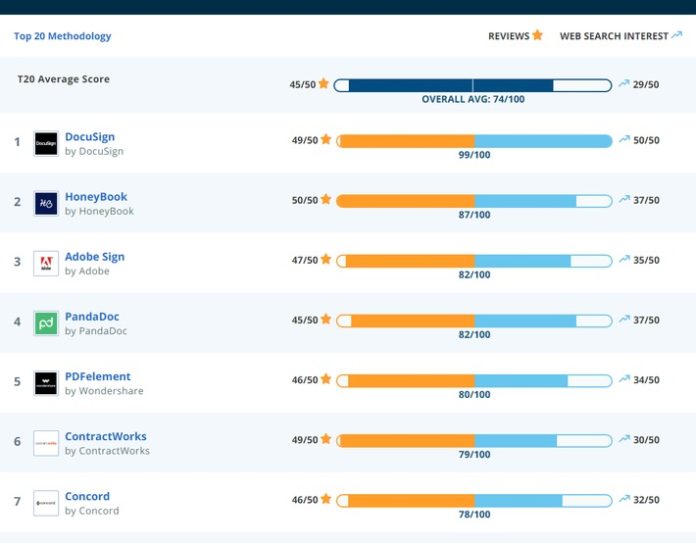
Task: Click the trend icon next to Adobe Sign 35/50
Action: (x=625, y=259)
